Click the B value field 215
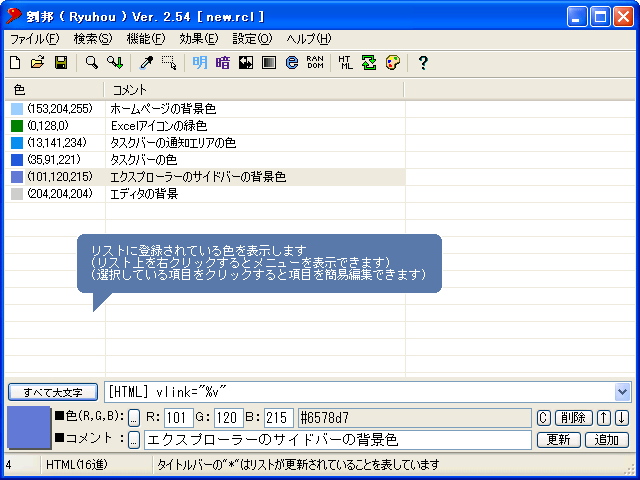 pyautogui.click(x=278, y=418)
